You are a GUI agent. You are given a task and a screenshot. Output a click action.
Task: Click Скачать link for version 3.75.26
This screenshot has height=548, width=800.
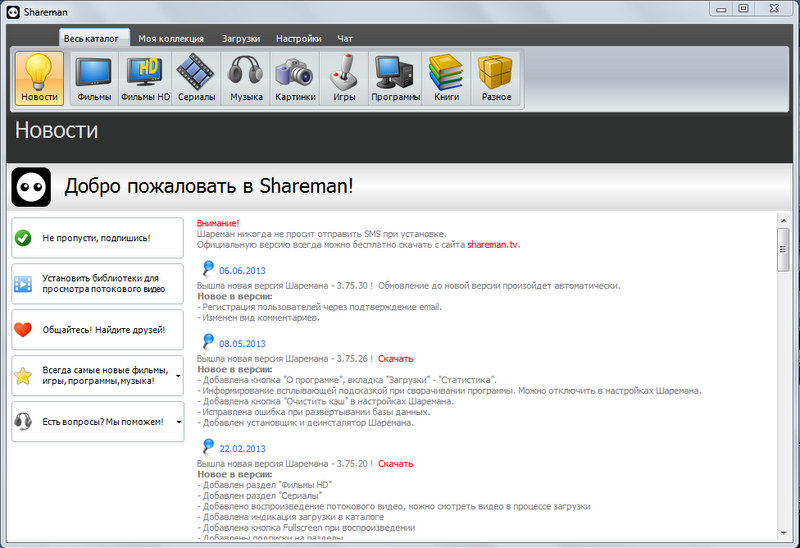click(x=395, y=359)
